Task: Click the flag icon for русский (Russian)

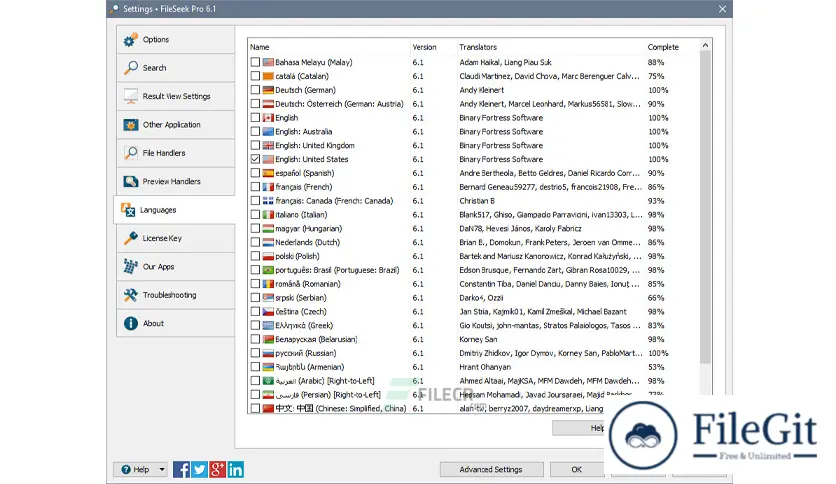Action: tap(268, 353)
